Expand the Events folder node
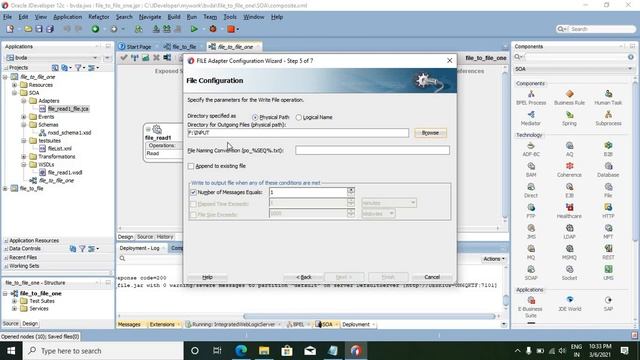Screen dimensions: 640x360 (x=24, y=117)
